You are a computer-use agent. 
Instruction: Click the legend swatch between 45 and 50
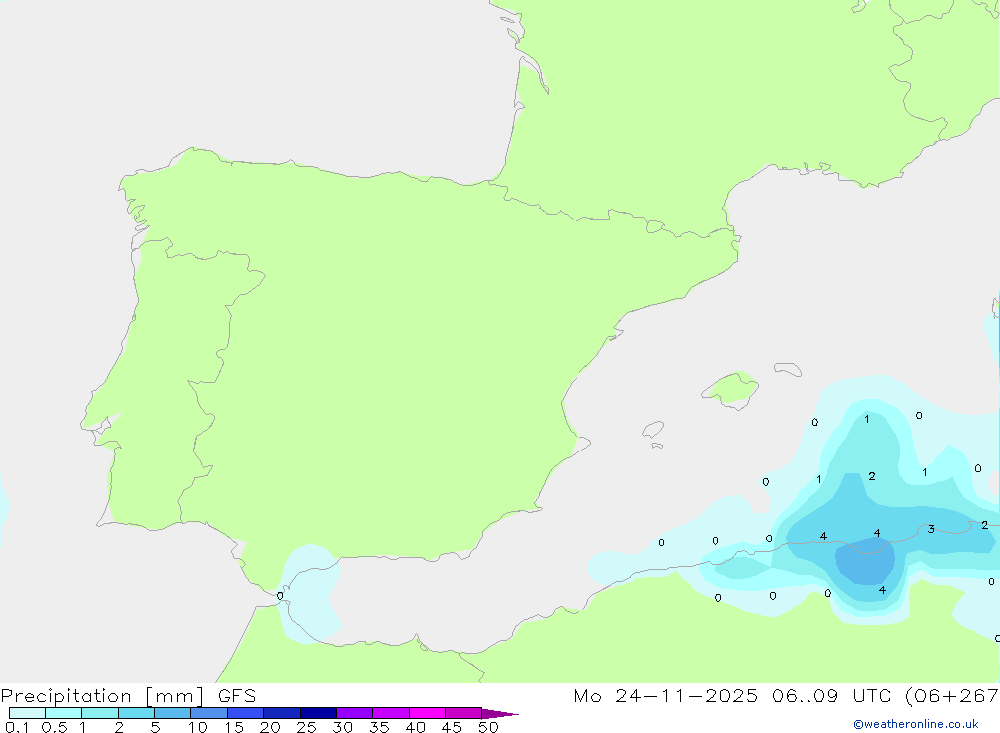click(x=464, y=713)
